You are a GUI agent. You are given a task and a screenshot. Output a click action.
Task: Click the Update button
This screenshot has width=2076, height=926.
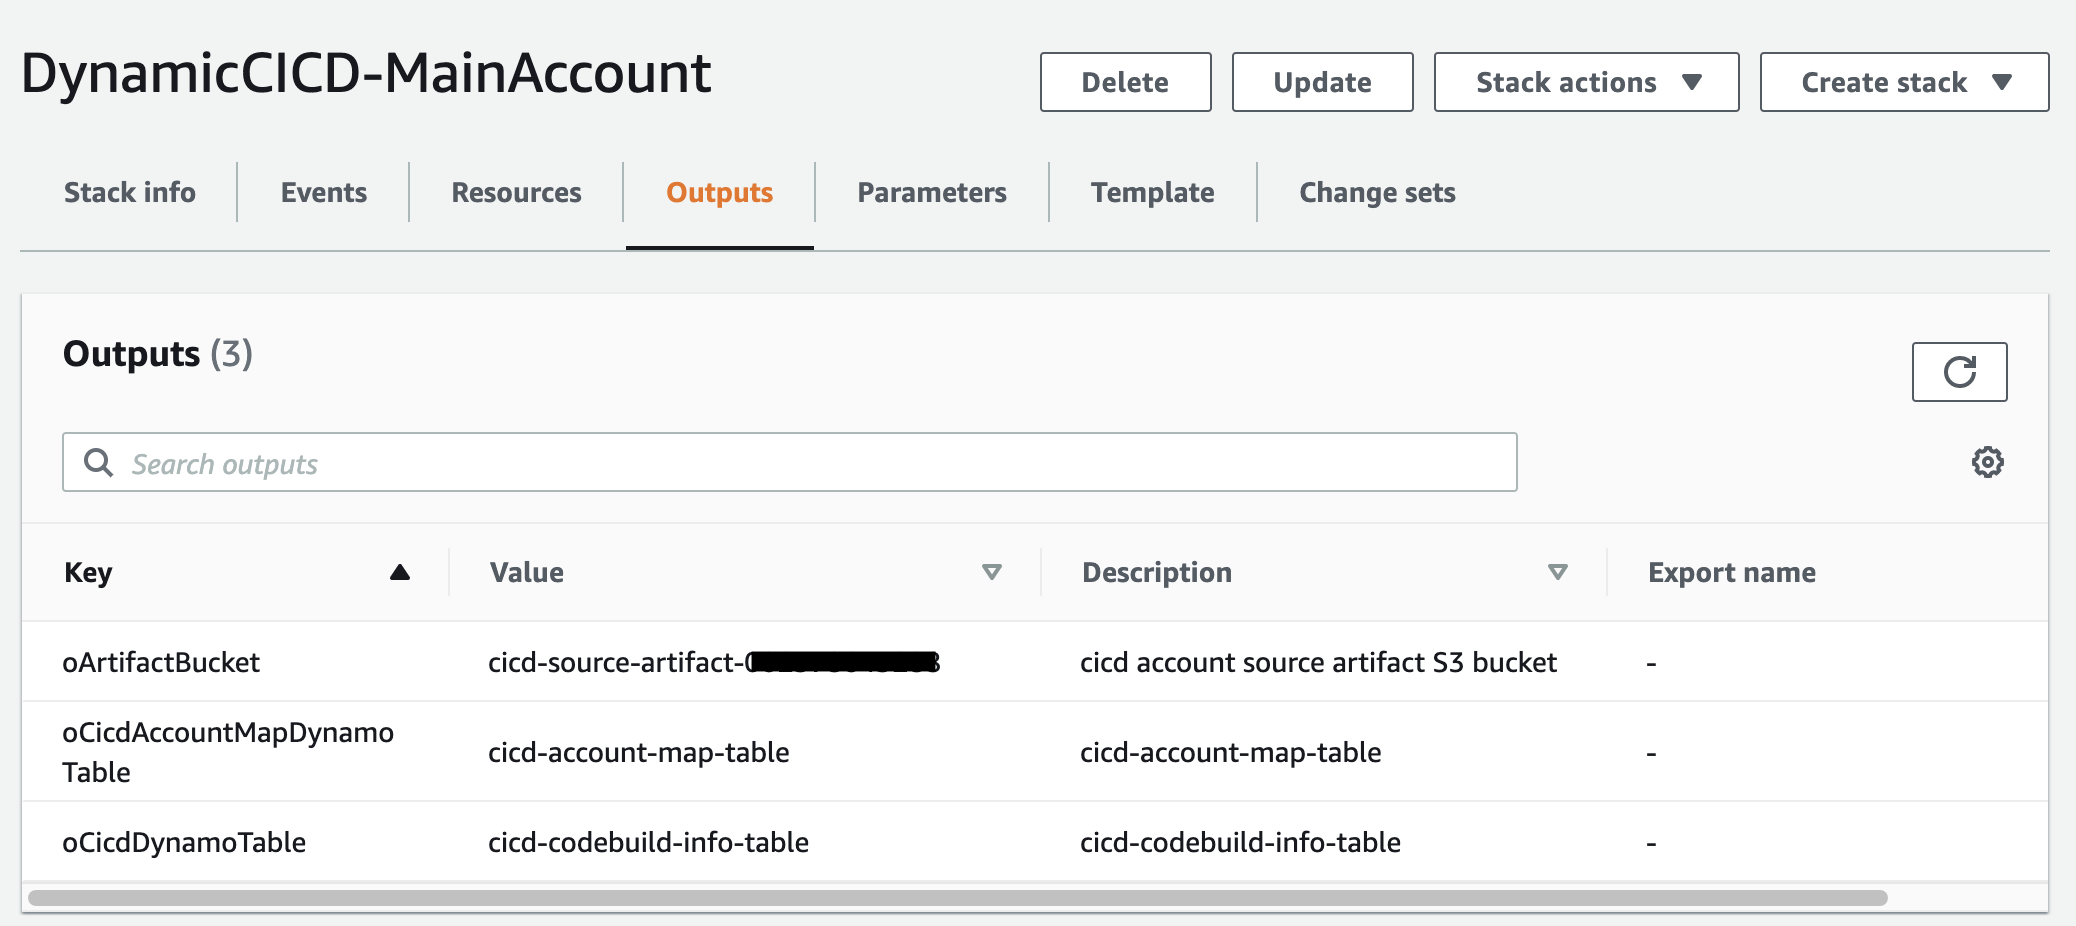click(x=1322, y=82)
